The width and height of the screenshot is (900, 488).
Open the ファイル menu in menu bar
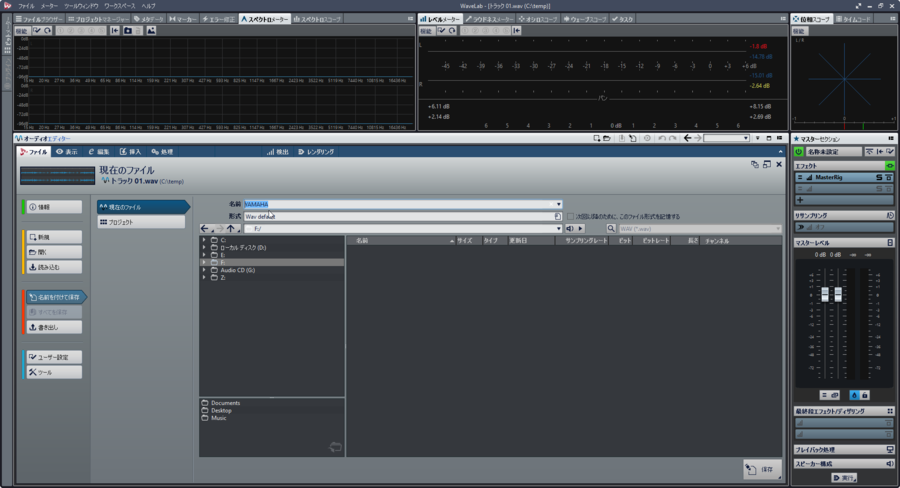pyautogui.click(x=26, y=6)
